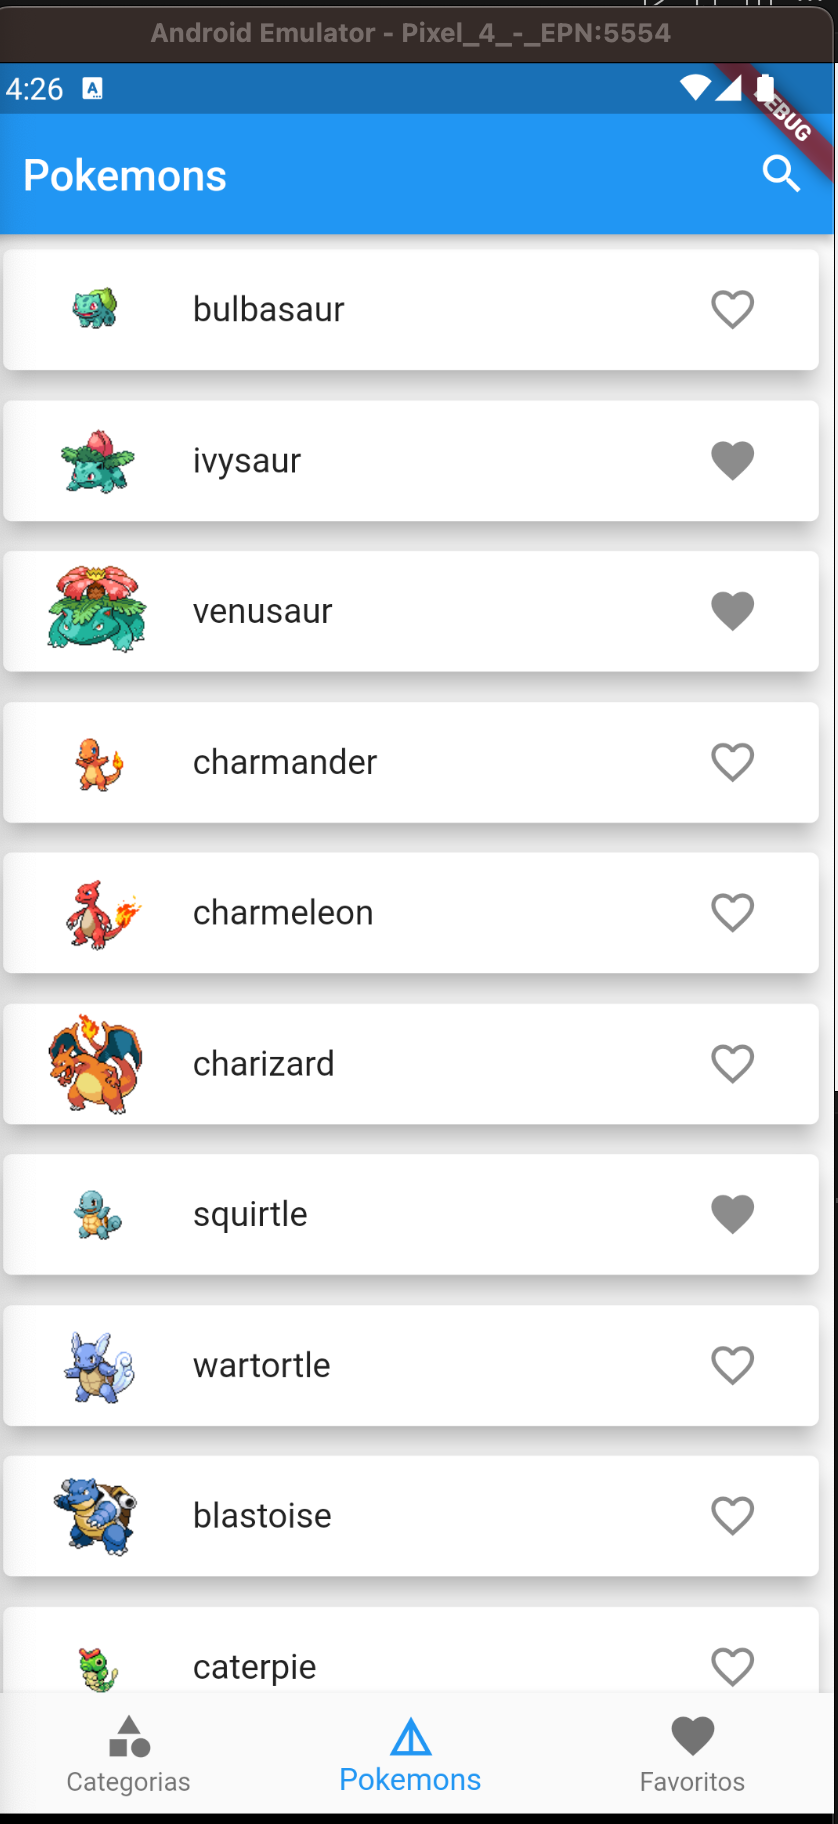Click the charizard sprite image

pyautogui.click(x=96, y=1063)
